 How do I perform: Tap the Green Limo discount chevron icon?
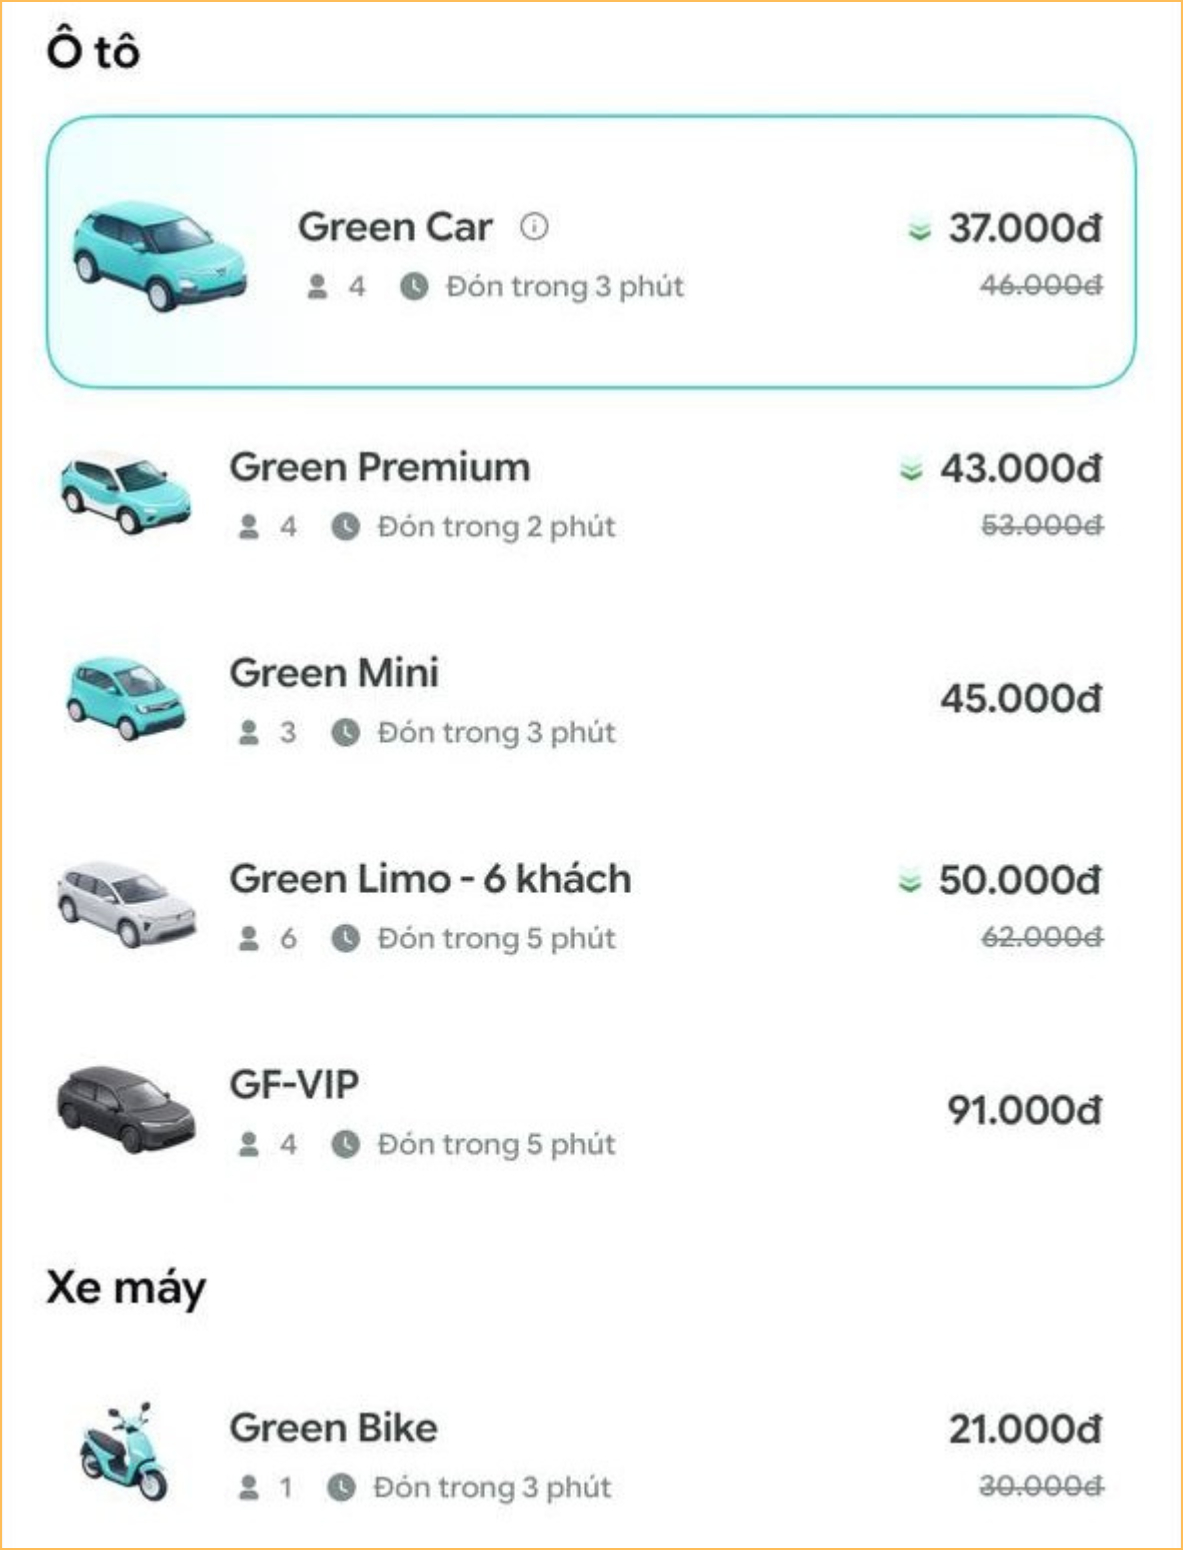point(909,881)
